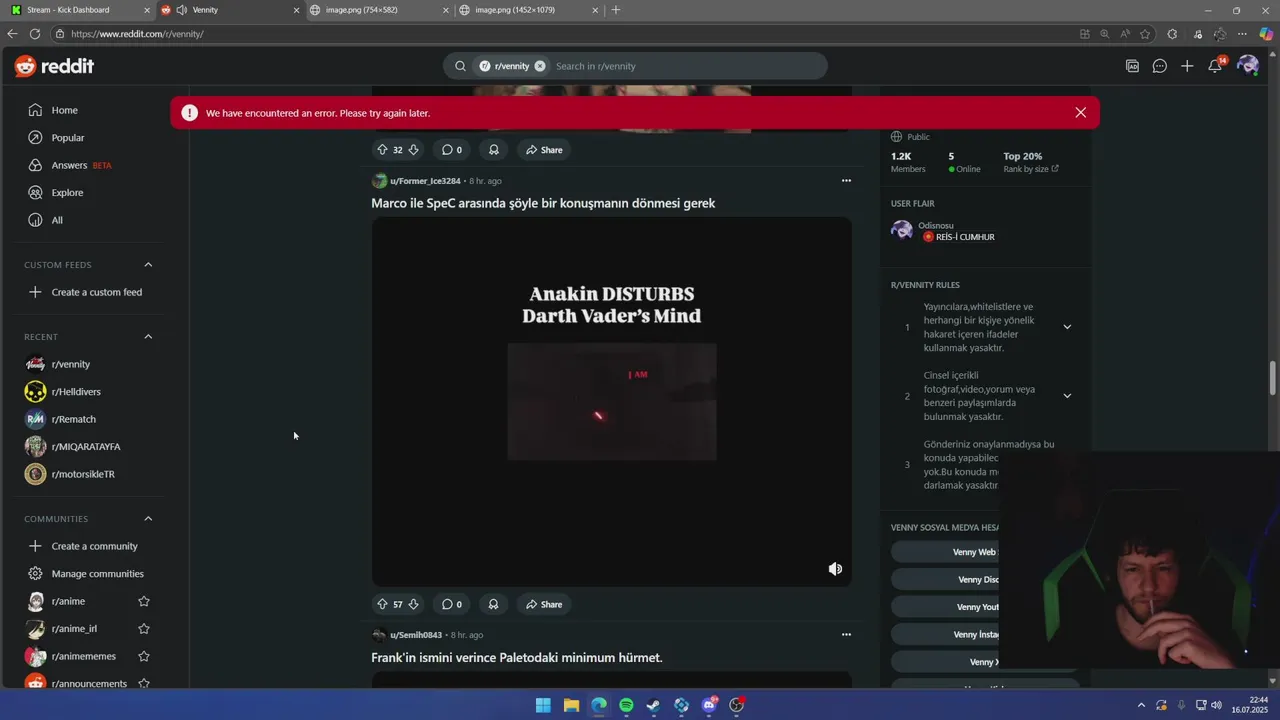Favorite r/anime with the star
This screenshot has width=1280, height=720.
pyautogui.click(x=144, y=601)
